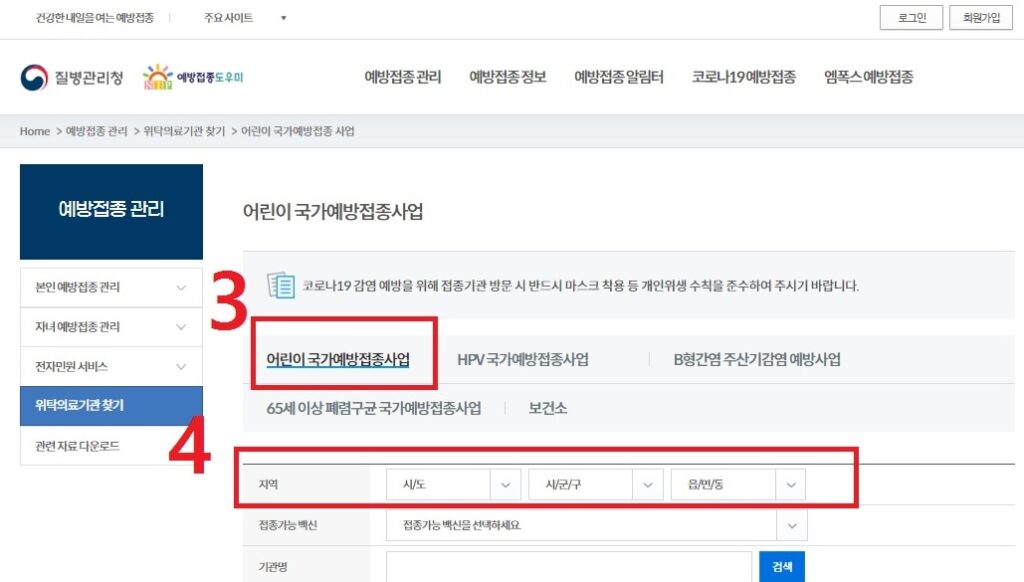Click the 어린이 국가예방접종사업 page heading

(333, 211)
